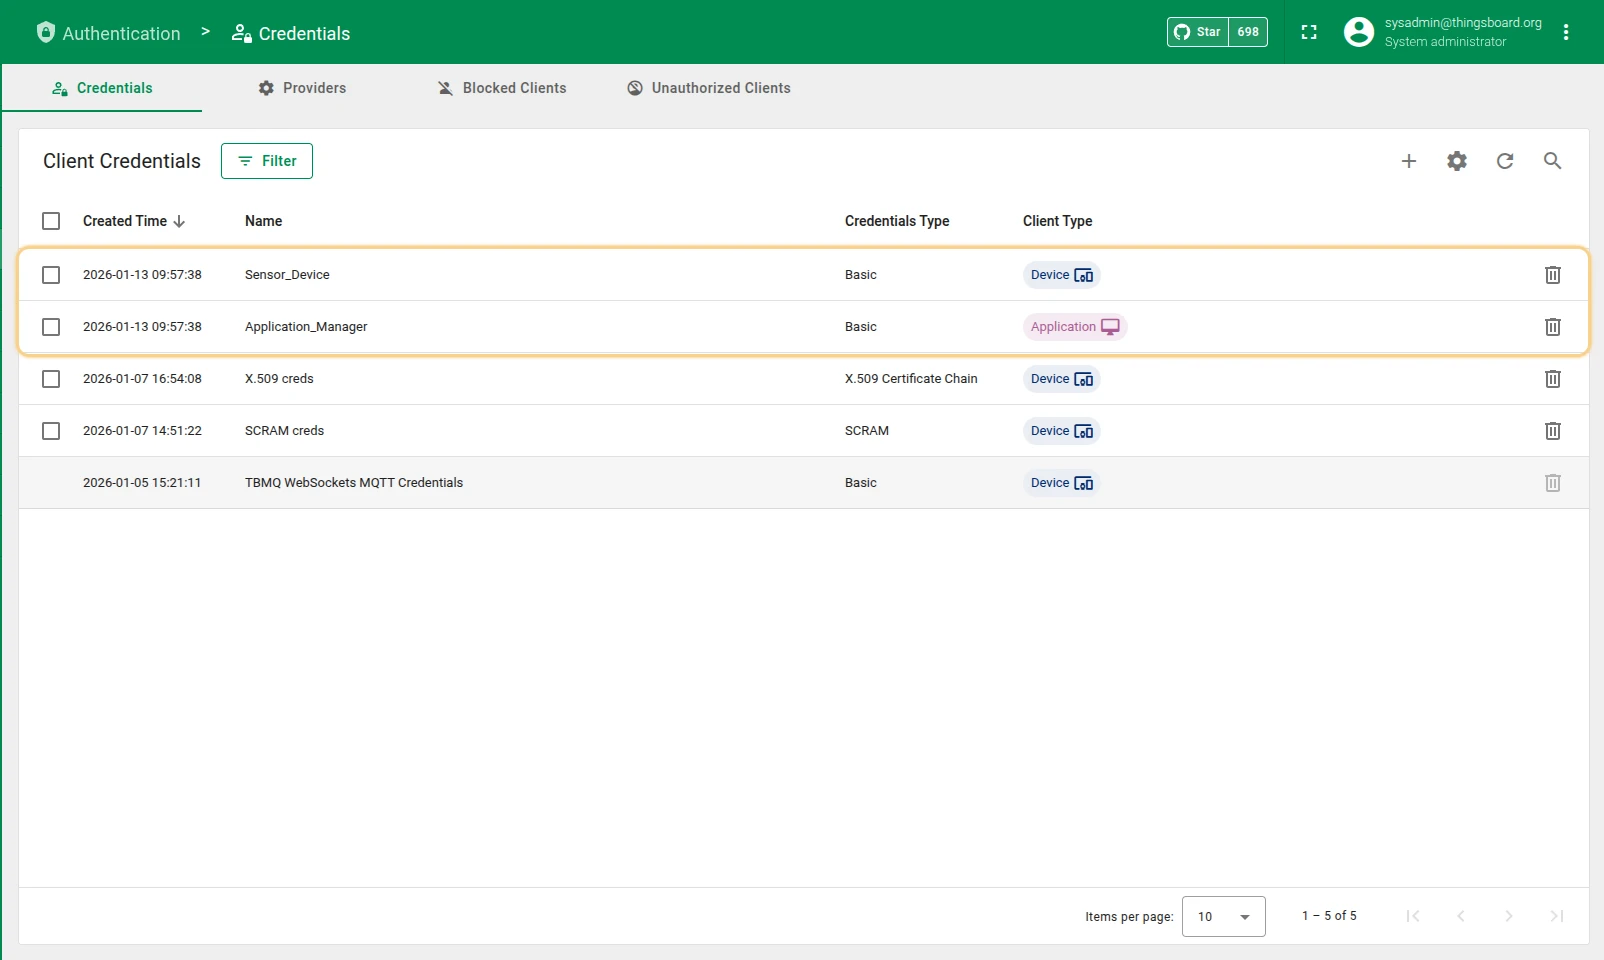This screenshot has width=1604, height=960.
Task: Add new client credentials with plus icon
Action: (1409, 161)
